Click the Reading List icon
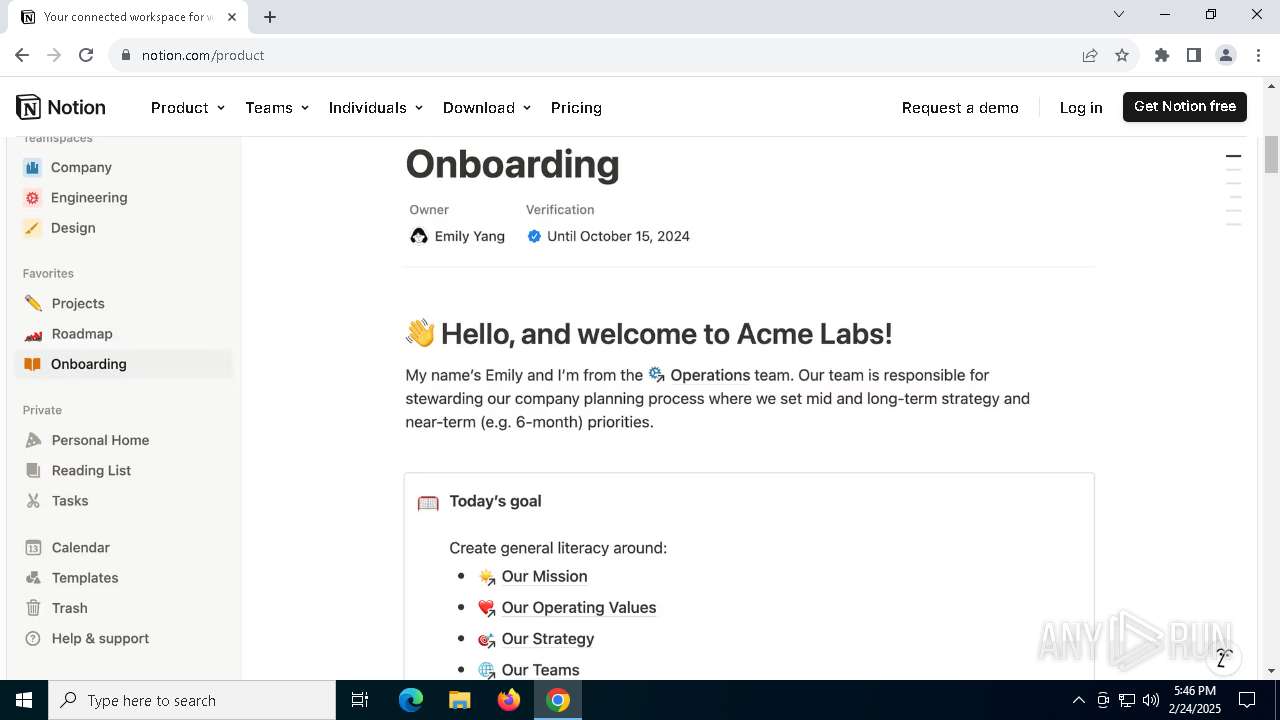 [33, 470]
